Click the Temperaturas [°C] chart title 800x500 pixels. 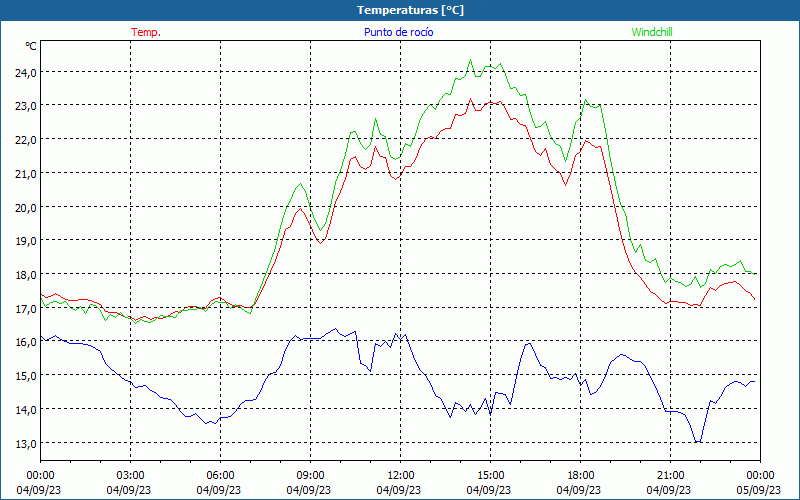click(x=410, y=10)
